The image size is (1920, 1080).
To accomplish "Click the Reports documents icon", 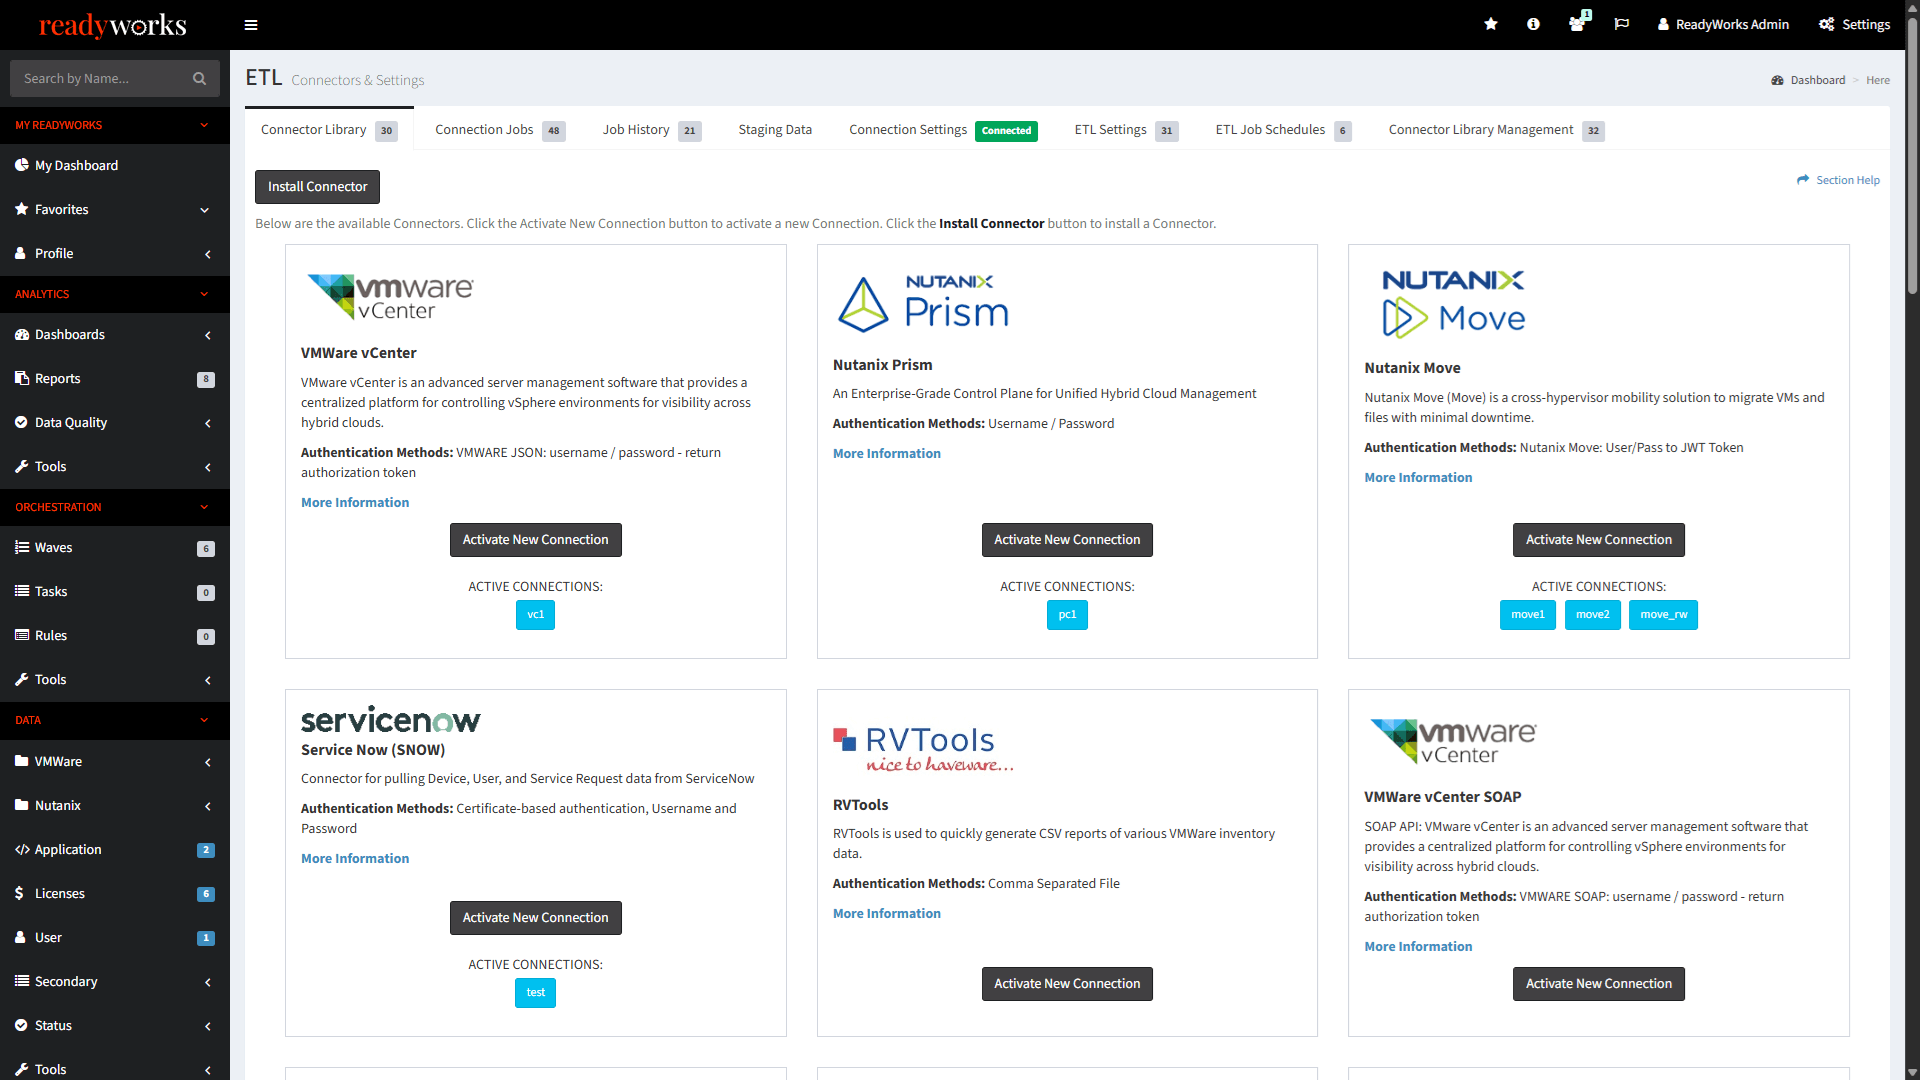I will (x=21, y=378).
